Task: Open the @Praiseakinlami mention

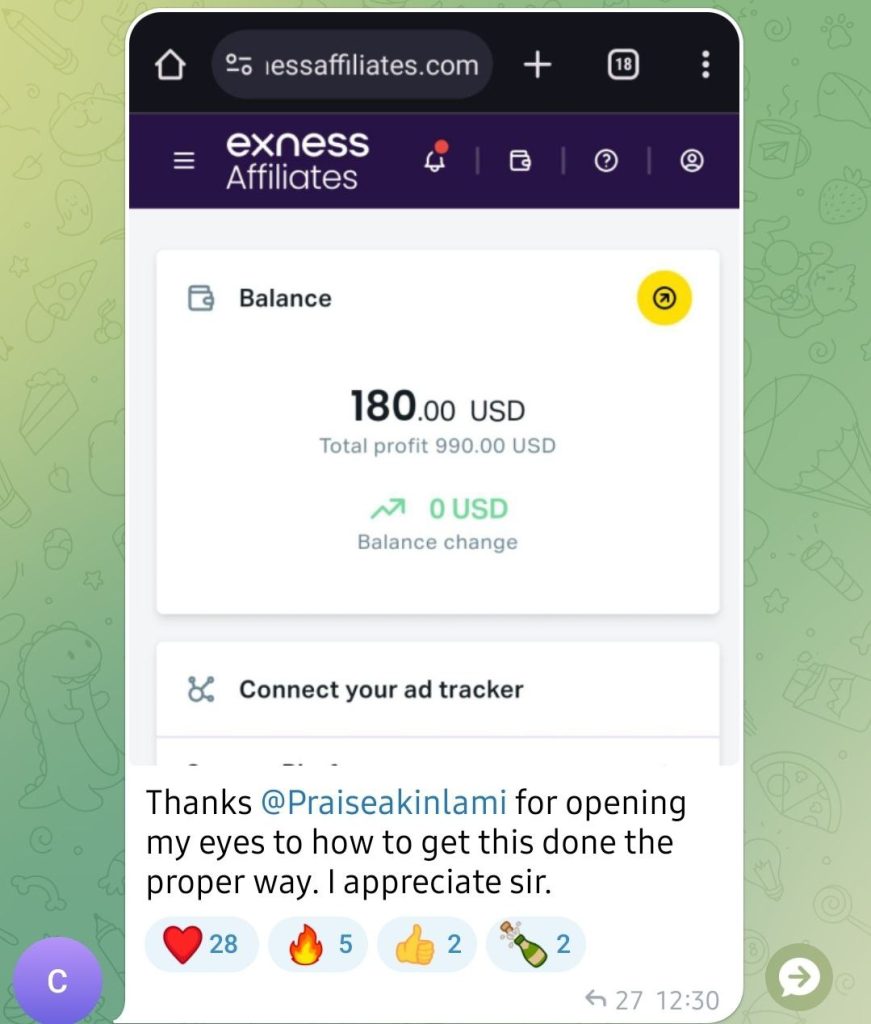Action: [x=384, y=803]
